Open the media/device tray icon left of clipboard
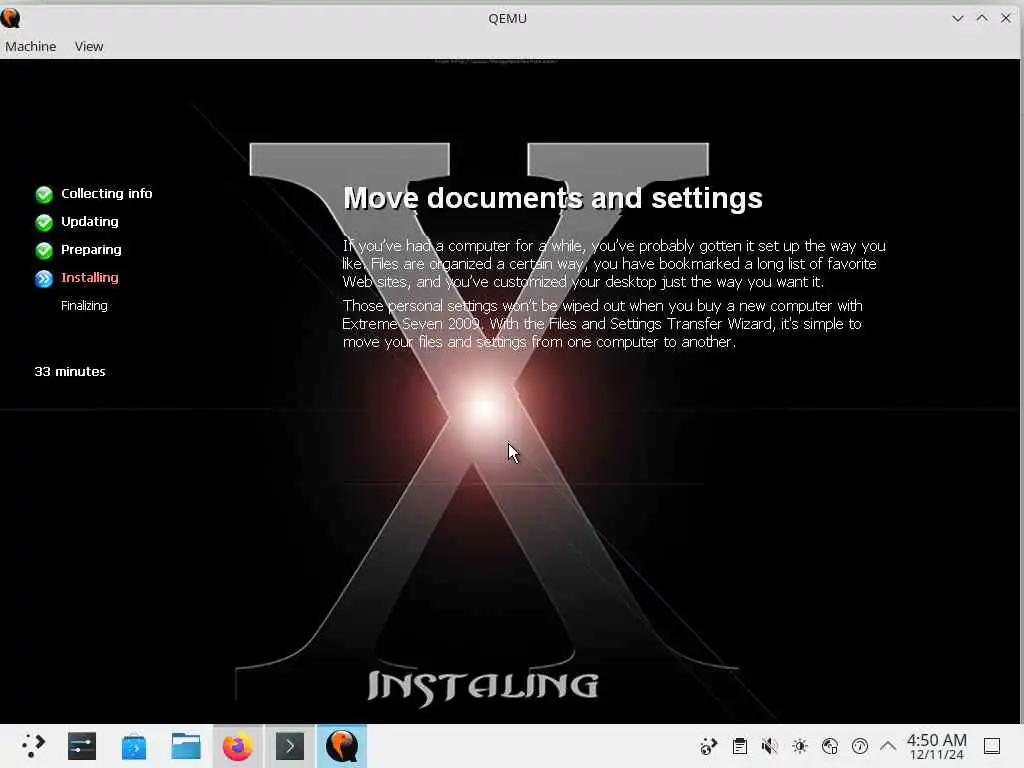This screenshot has height=768, width=1024. 709,746
